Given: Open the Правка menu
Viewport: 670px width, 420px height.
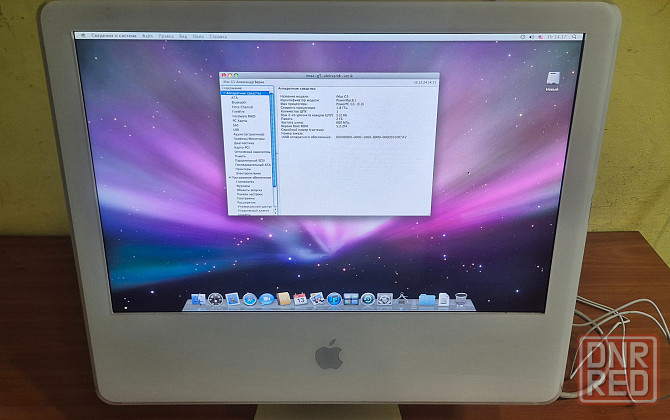Looking at the screenshot, I should (x=166, y=36).
